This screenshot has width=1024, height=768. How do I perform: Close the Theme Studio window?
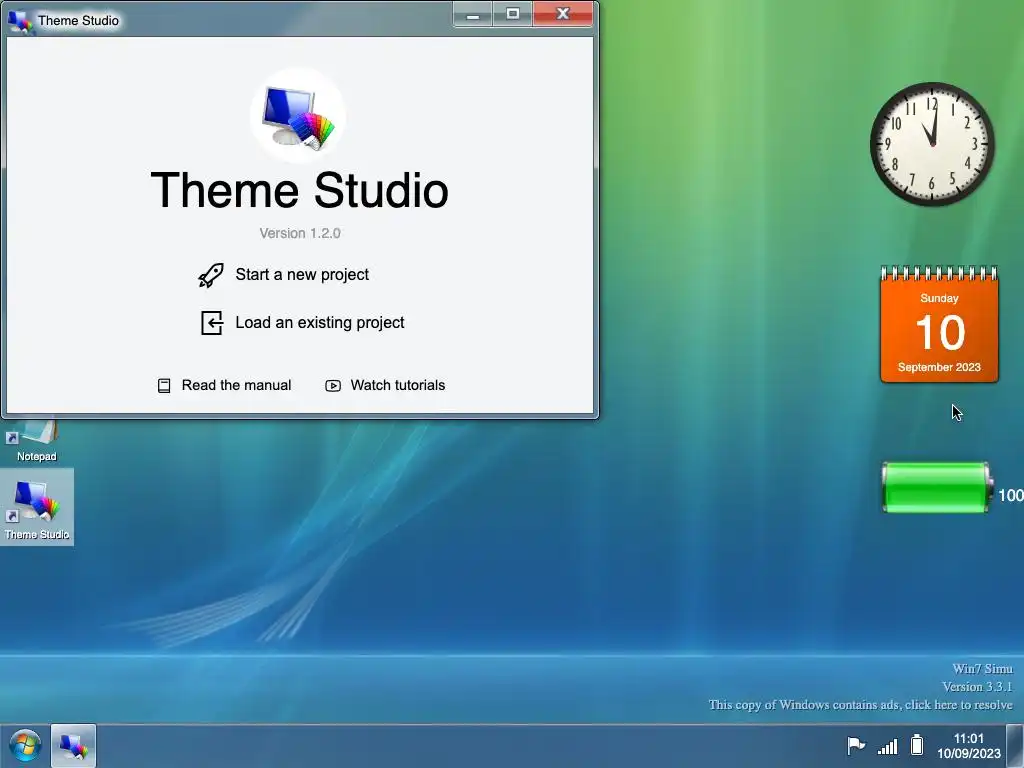click(563, 14)
